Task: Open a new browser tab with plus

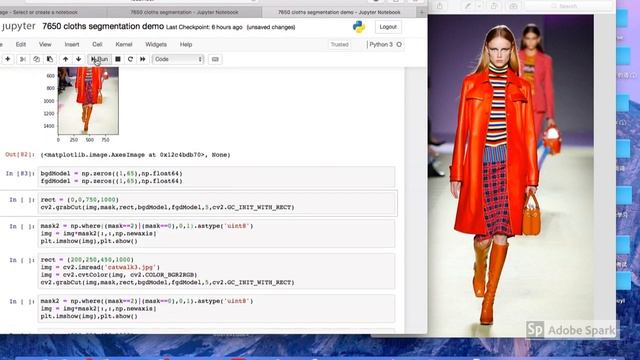Action: (x=422, y=12)
